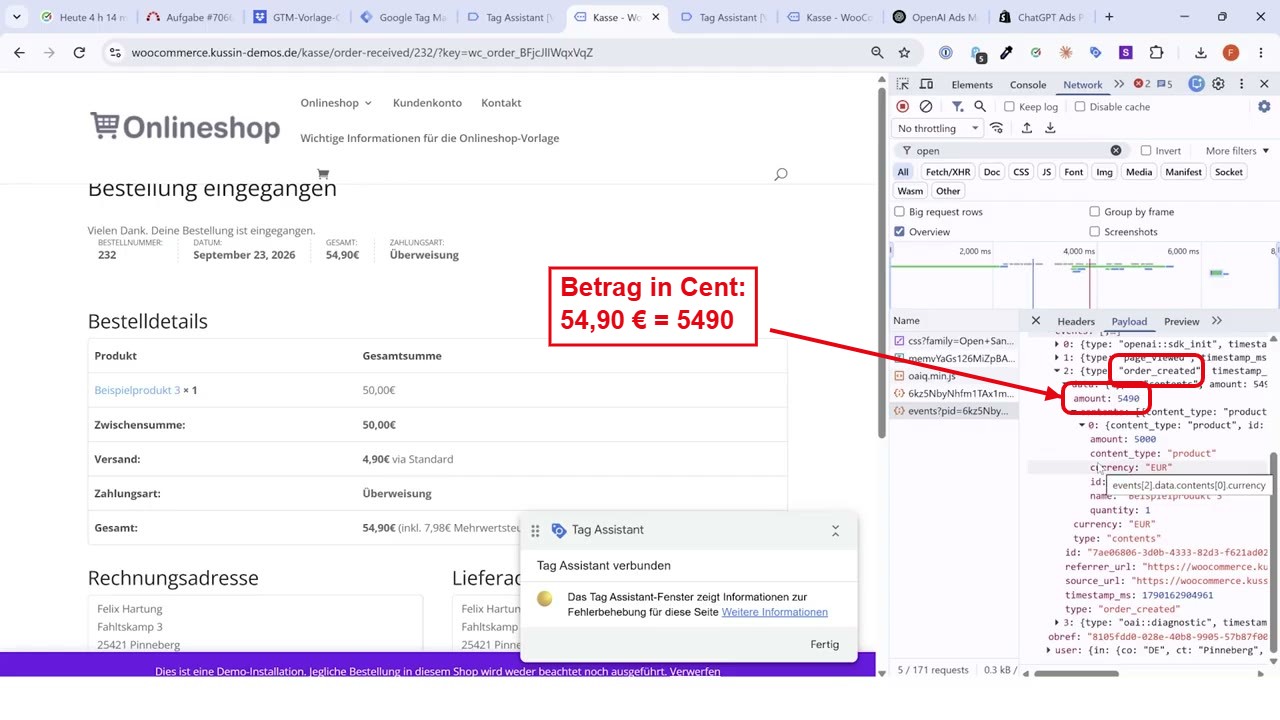Select the DevTools inspect element picker icon
Viewport: 1280px width, 720px height.
[x=902, y=84]
